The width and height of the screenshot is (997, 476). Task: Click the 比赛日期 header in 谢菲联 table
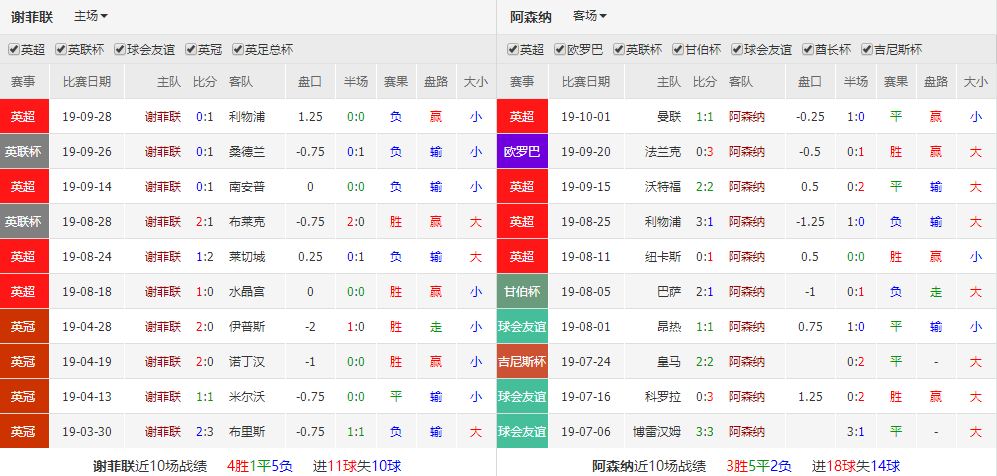click(86, 81)
